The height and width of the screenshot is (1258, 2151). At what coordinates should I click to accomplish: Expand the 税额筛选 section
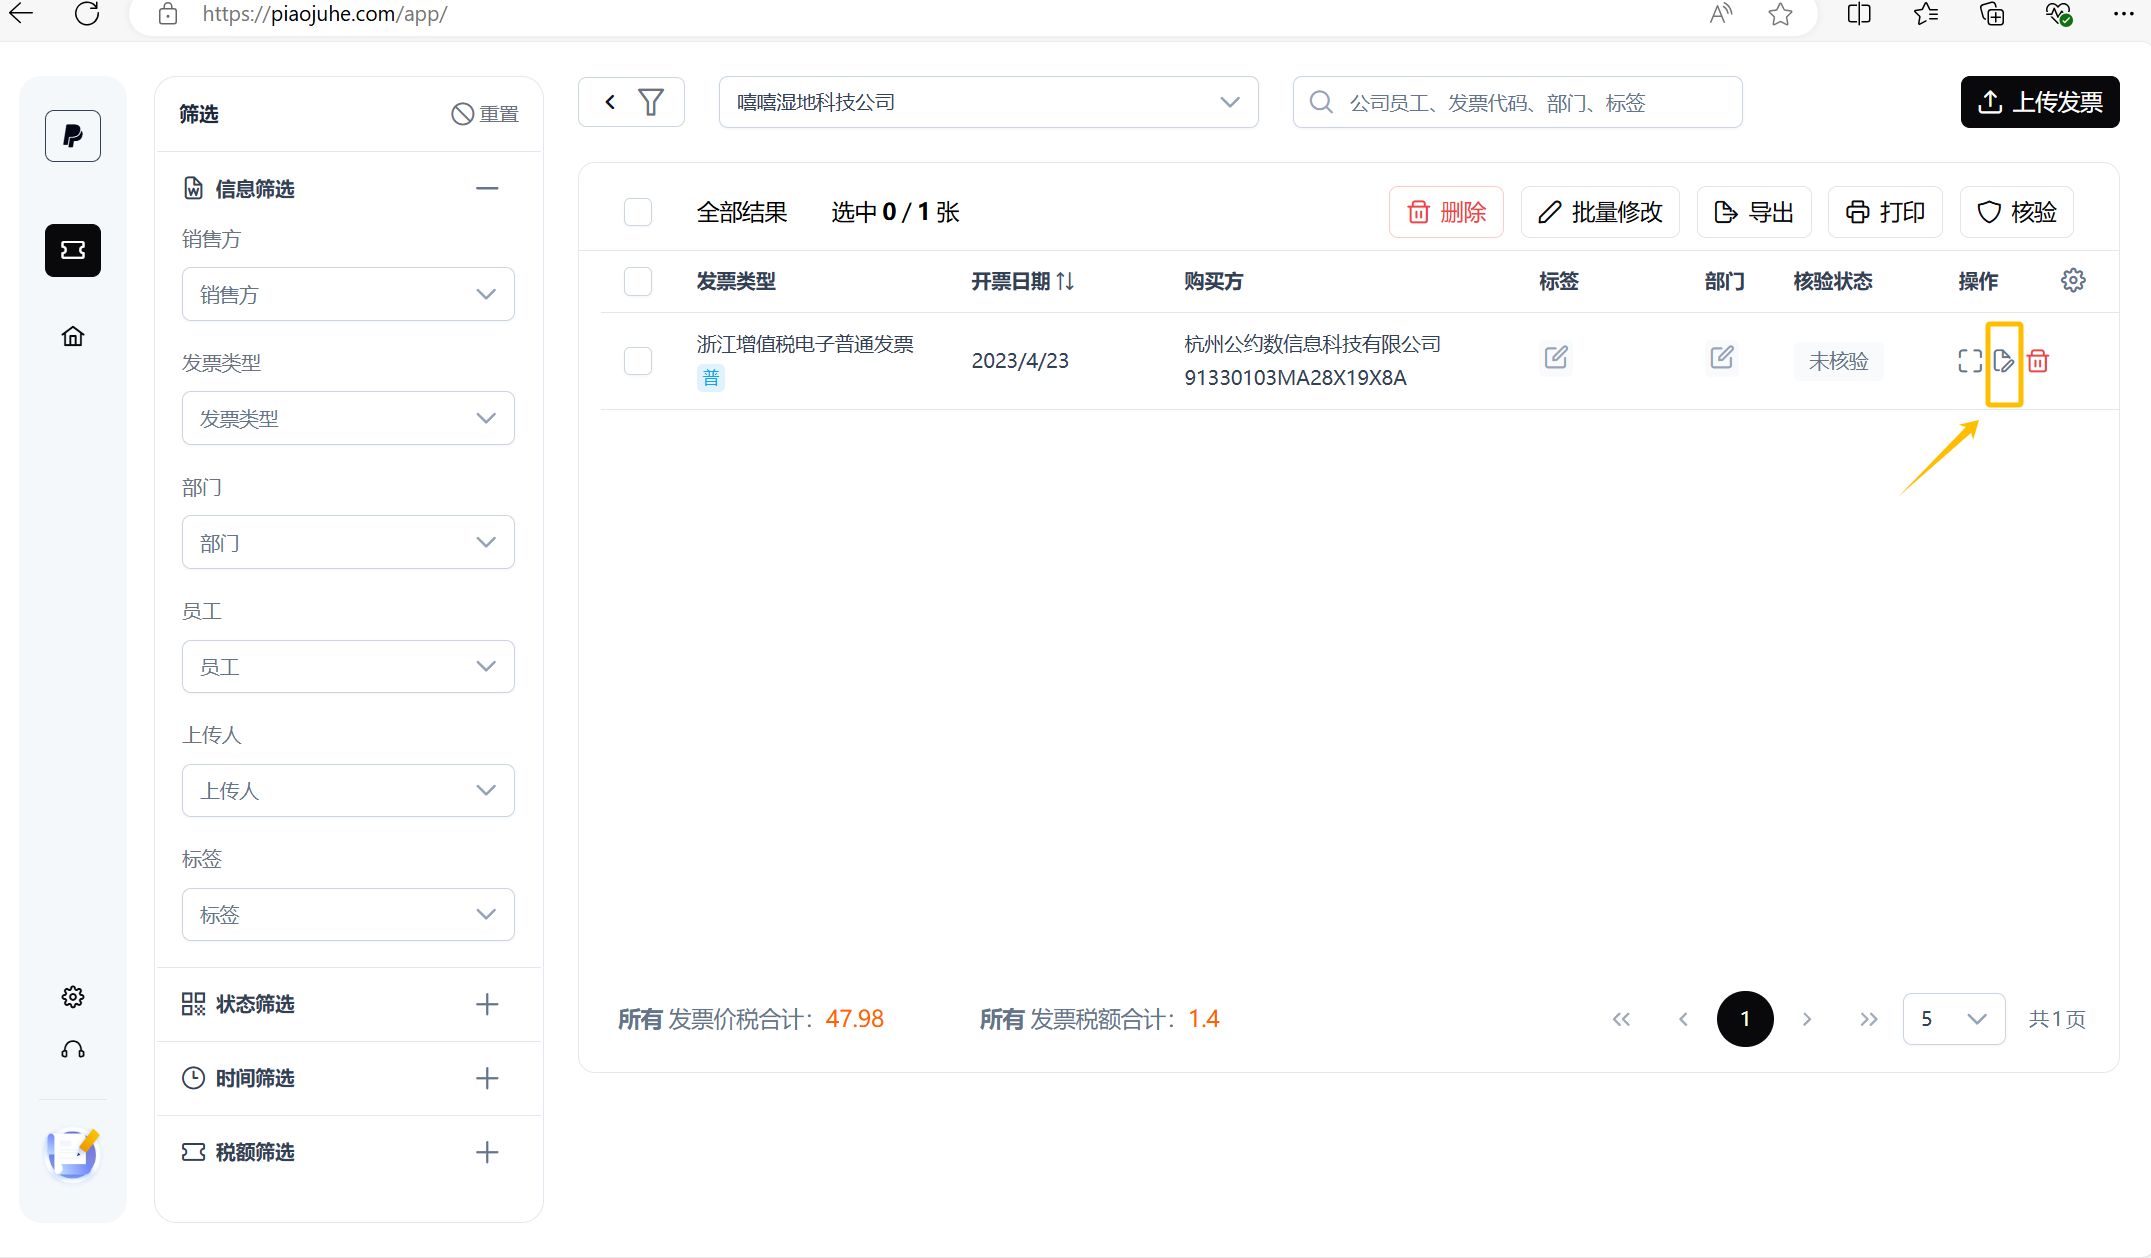[x=487, y=1152]
